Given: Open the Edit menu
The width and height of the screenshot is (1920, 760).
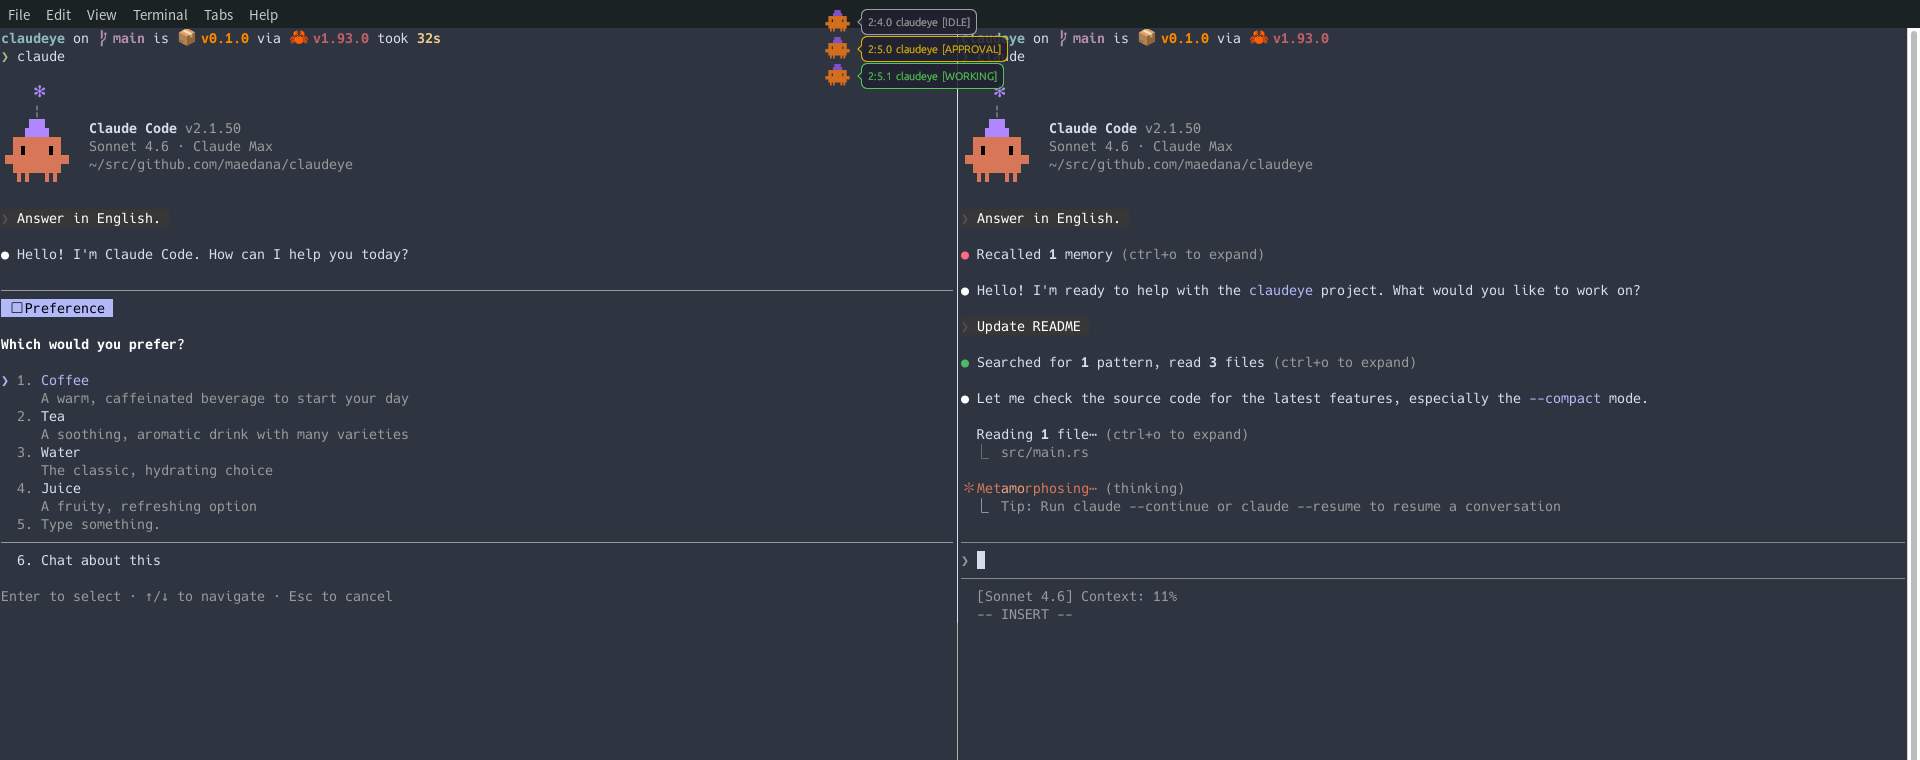Looking at the screenshot, I should point(58,15).
